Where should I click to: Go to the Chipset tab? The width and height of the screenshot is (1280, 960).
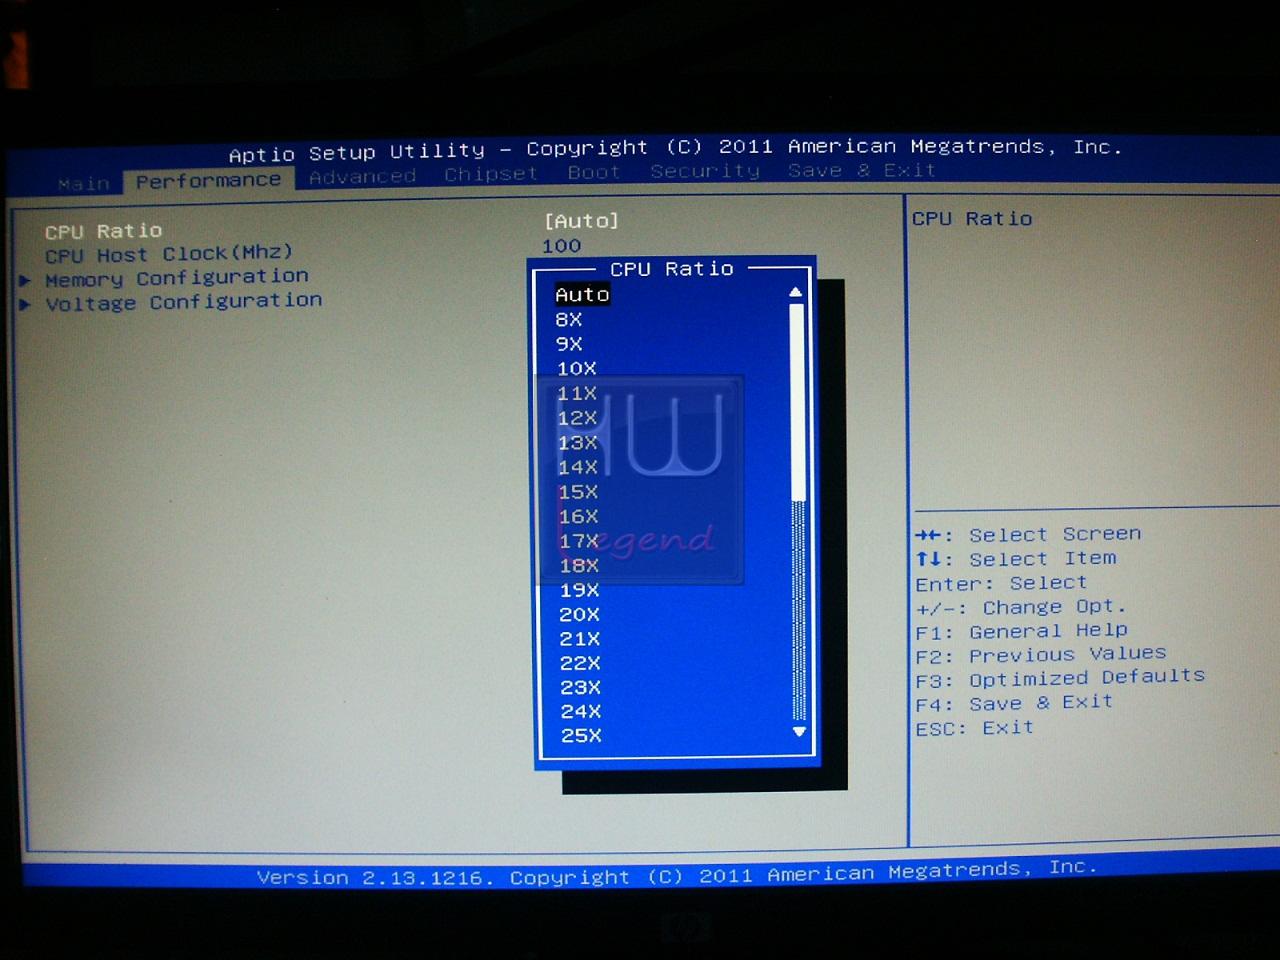pyautogui.click(x=491, y=174)
